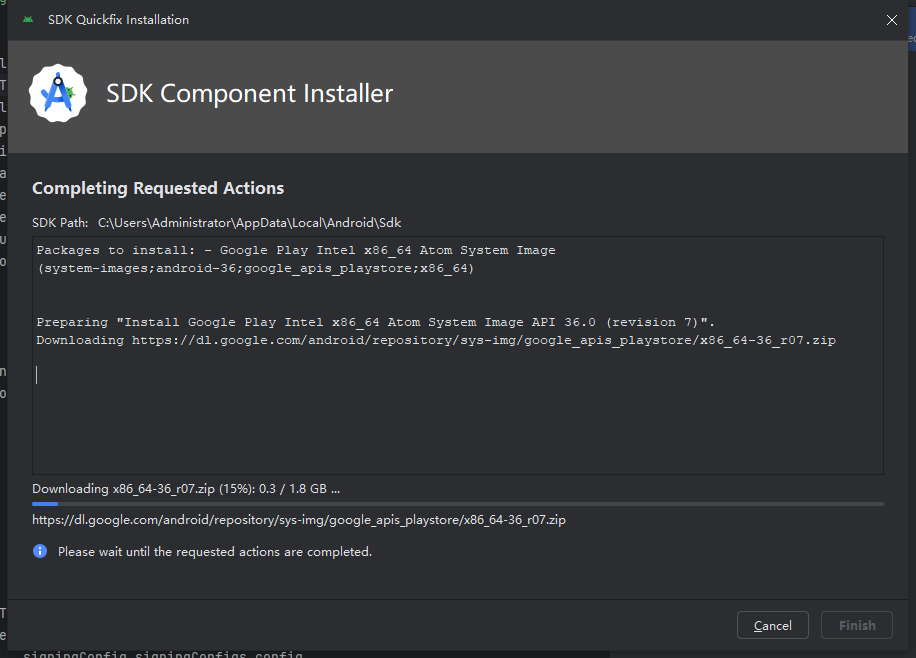
Task: Click the 'SDK Path:' label
Action: click(60, 222)
